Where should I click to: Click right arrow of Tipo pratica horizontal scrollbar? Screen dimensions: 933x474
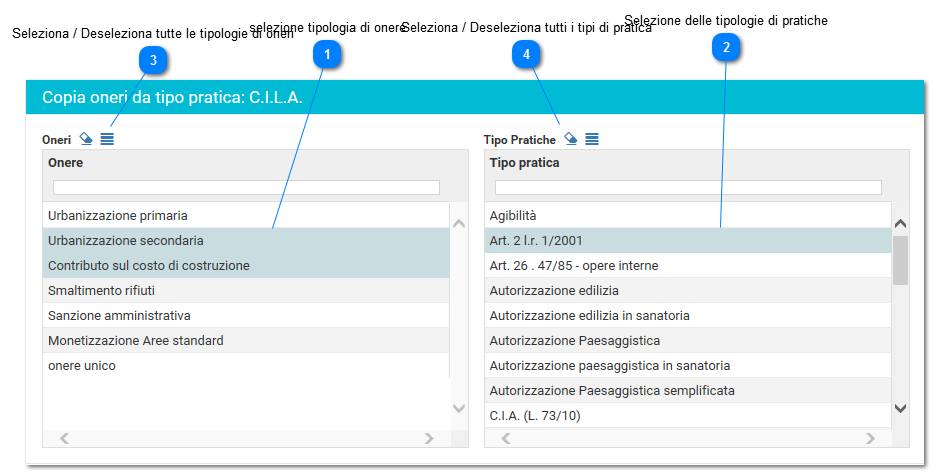[871, 438]
